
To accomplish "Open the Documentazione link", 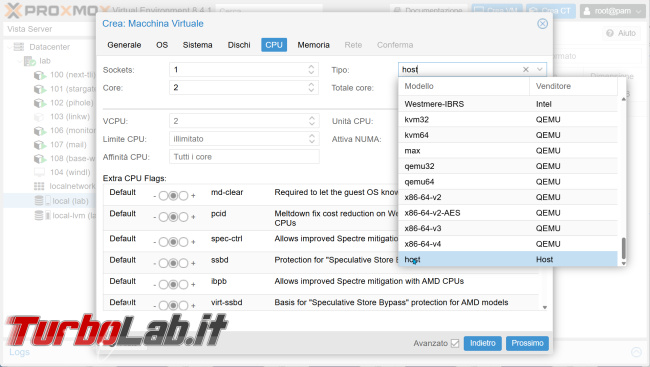I will click(429, 11).
